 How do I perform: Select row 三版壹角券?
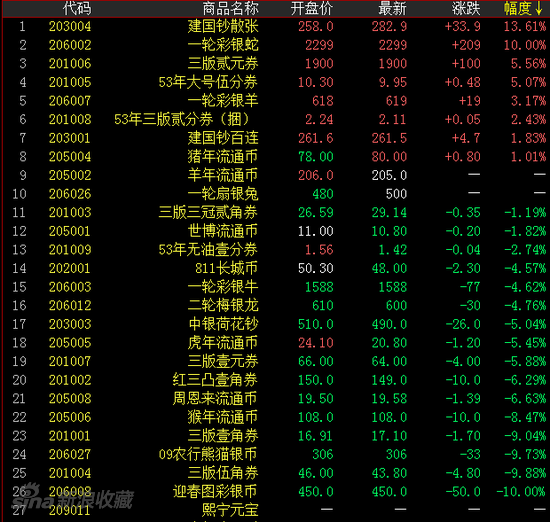click(276, 436)
